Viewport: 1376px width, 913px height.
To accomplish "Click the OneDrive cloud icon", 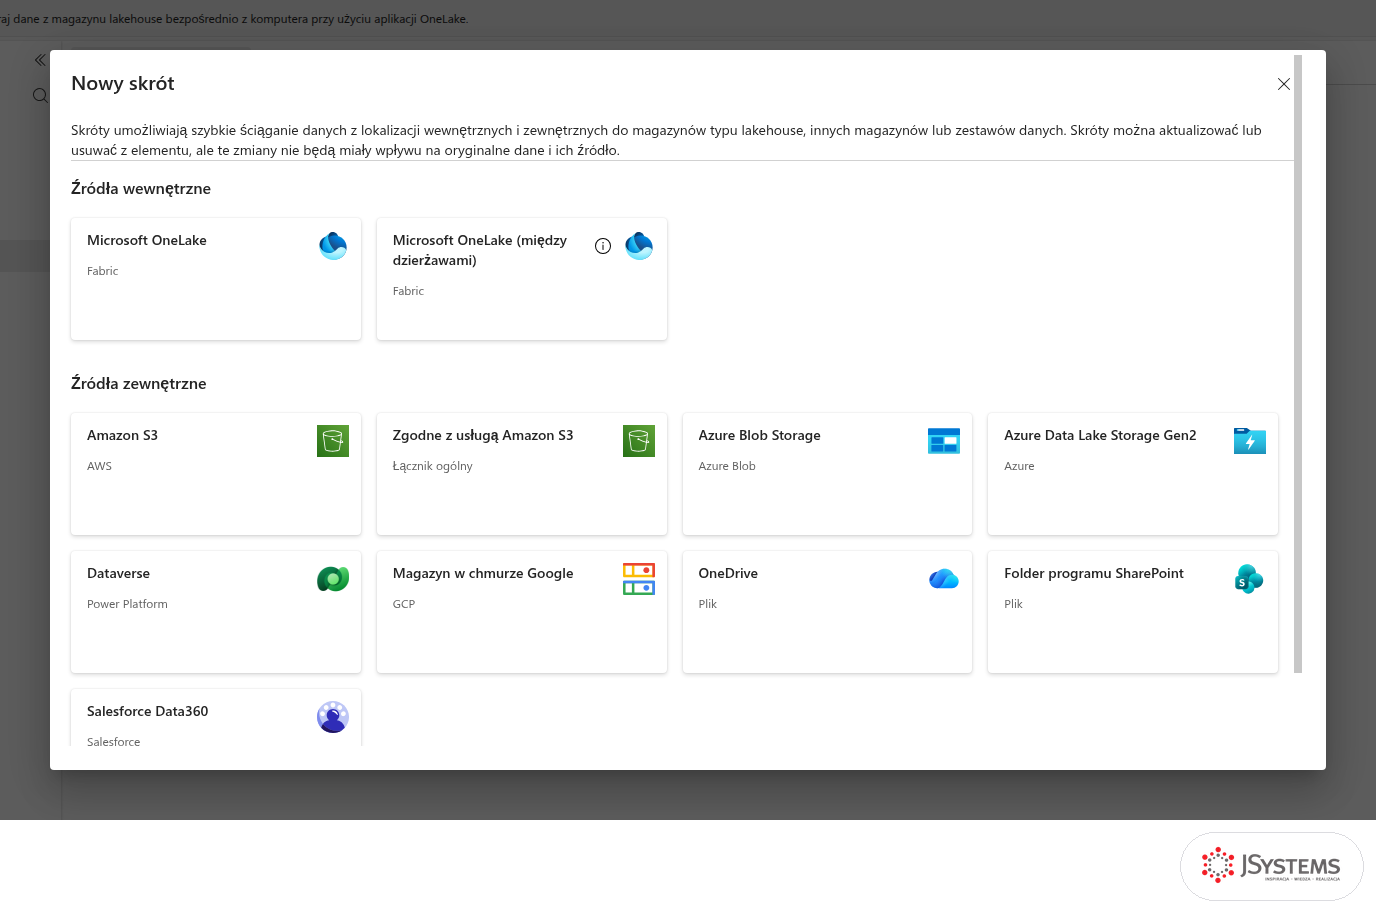I will (944, 579).
